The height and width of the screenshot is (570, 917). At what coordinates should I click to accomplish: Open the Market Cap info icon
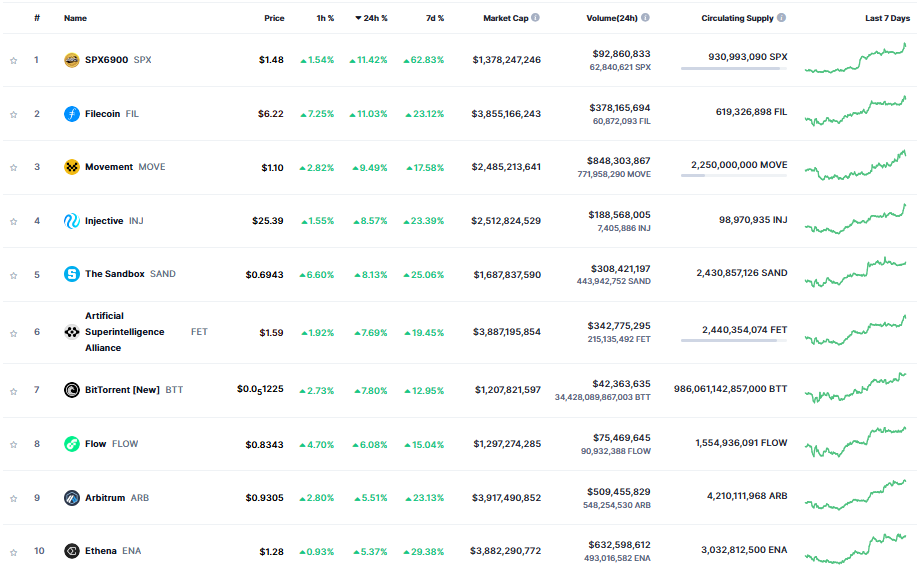pos(535,18)
